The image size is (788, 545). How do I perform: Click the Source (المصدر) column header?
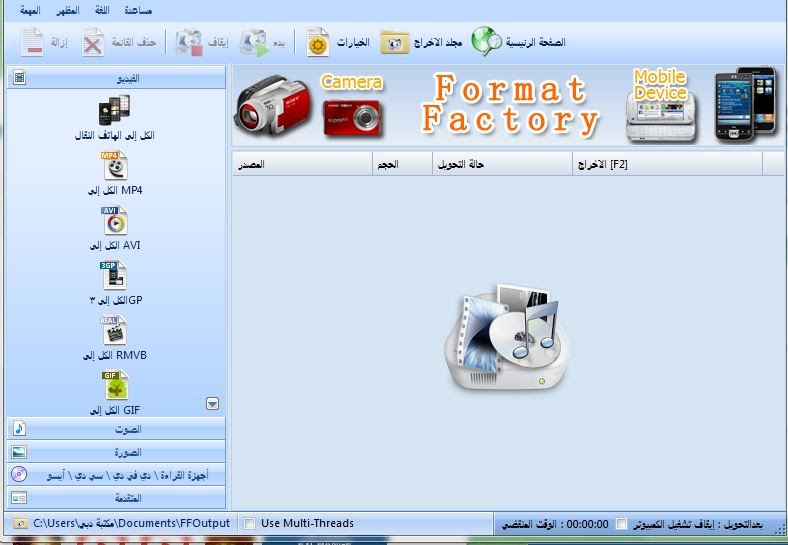pyautogui.click(x=302, y=164)
